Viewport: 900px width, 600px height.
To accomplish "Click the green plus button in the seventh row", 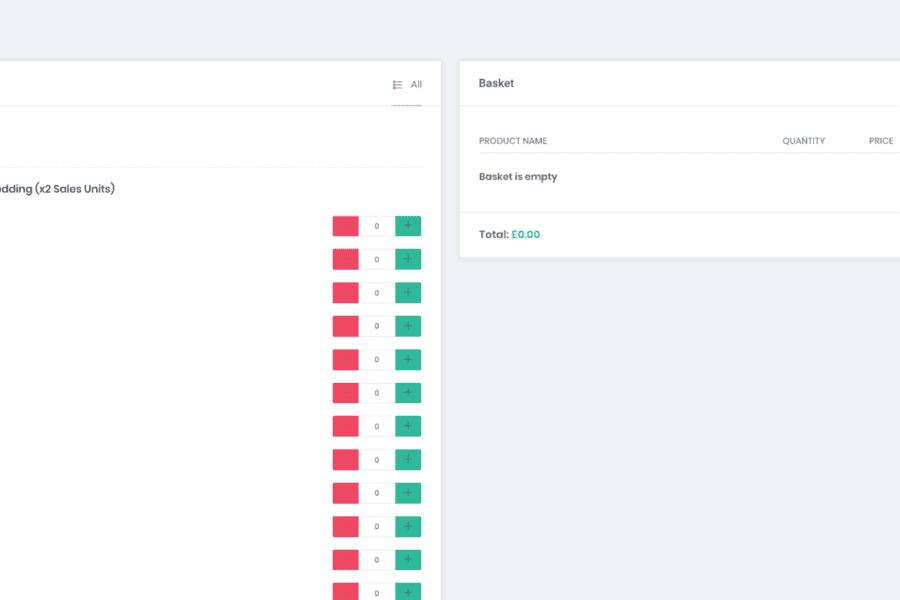I will pos(408,426).
